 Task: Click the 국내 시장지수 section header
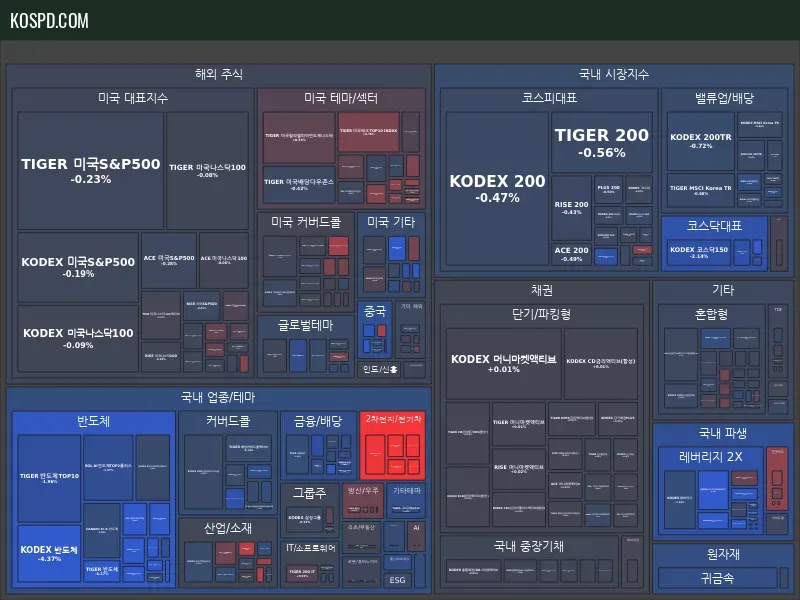614,74
